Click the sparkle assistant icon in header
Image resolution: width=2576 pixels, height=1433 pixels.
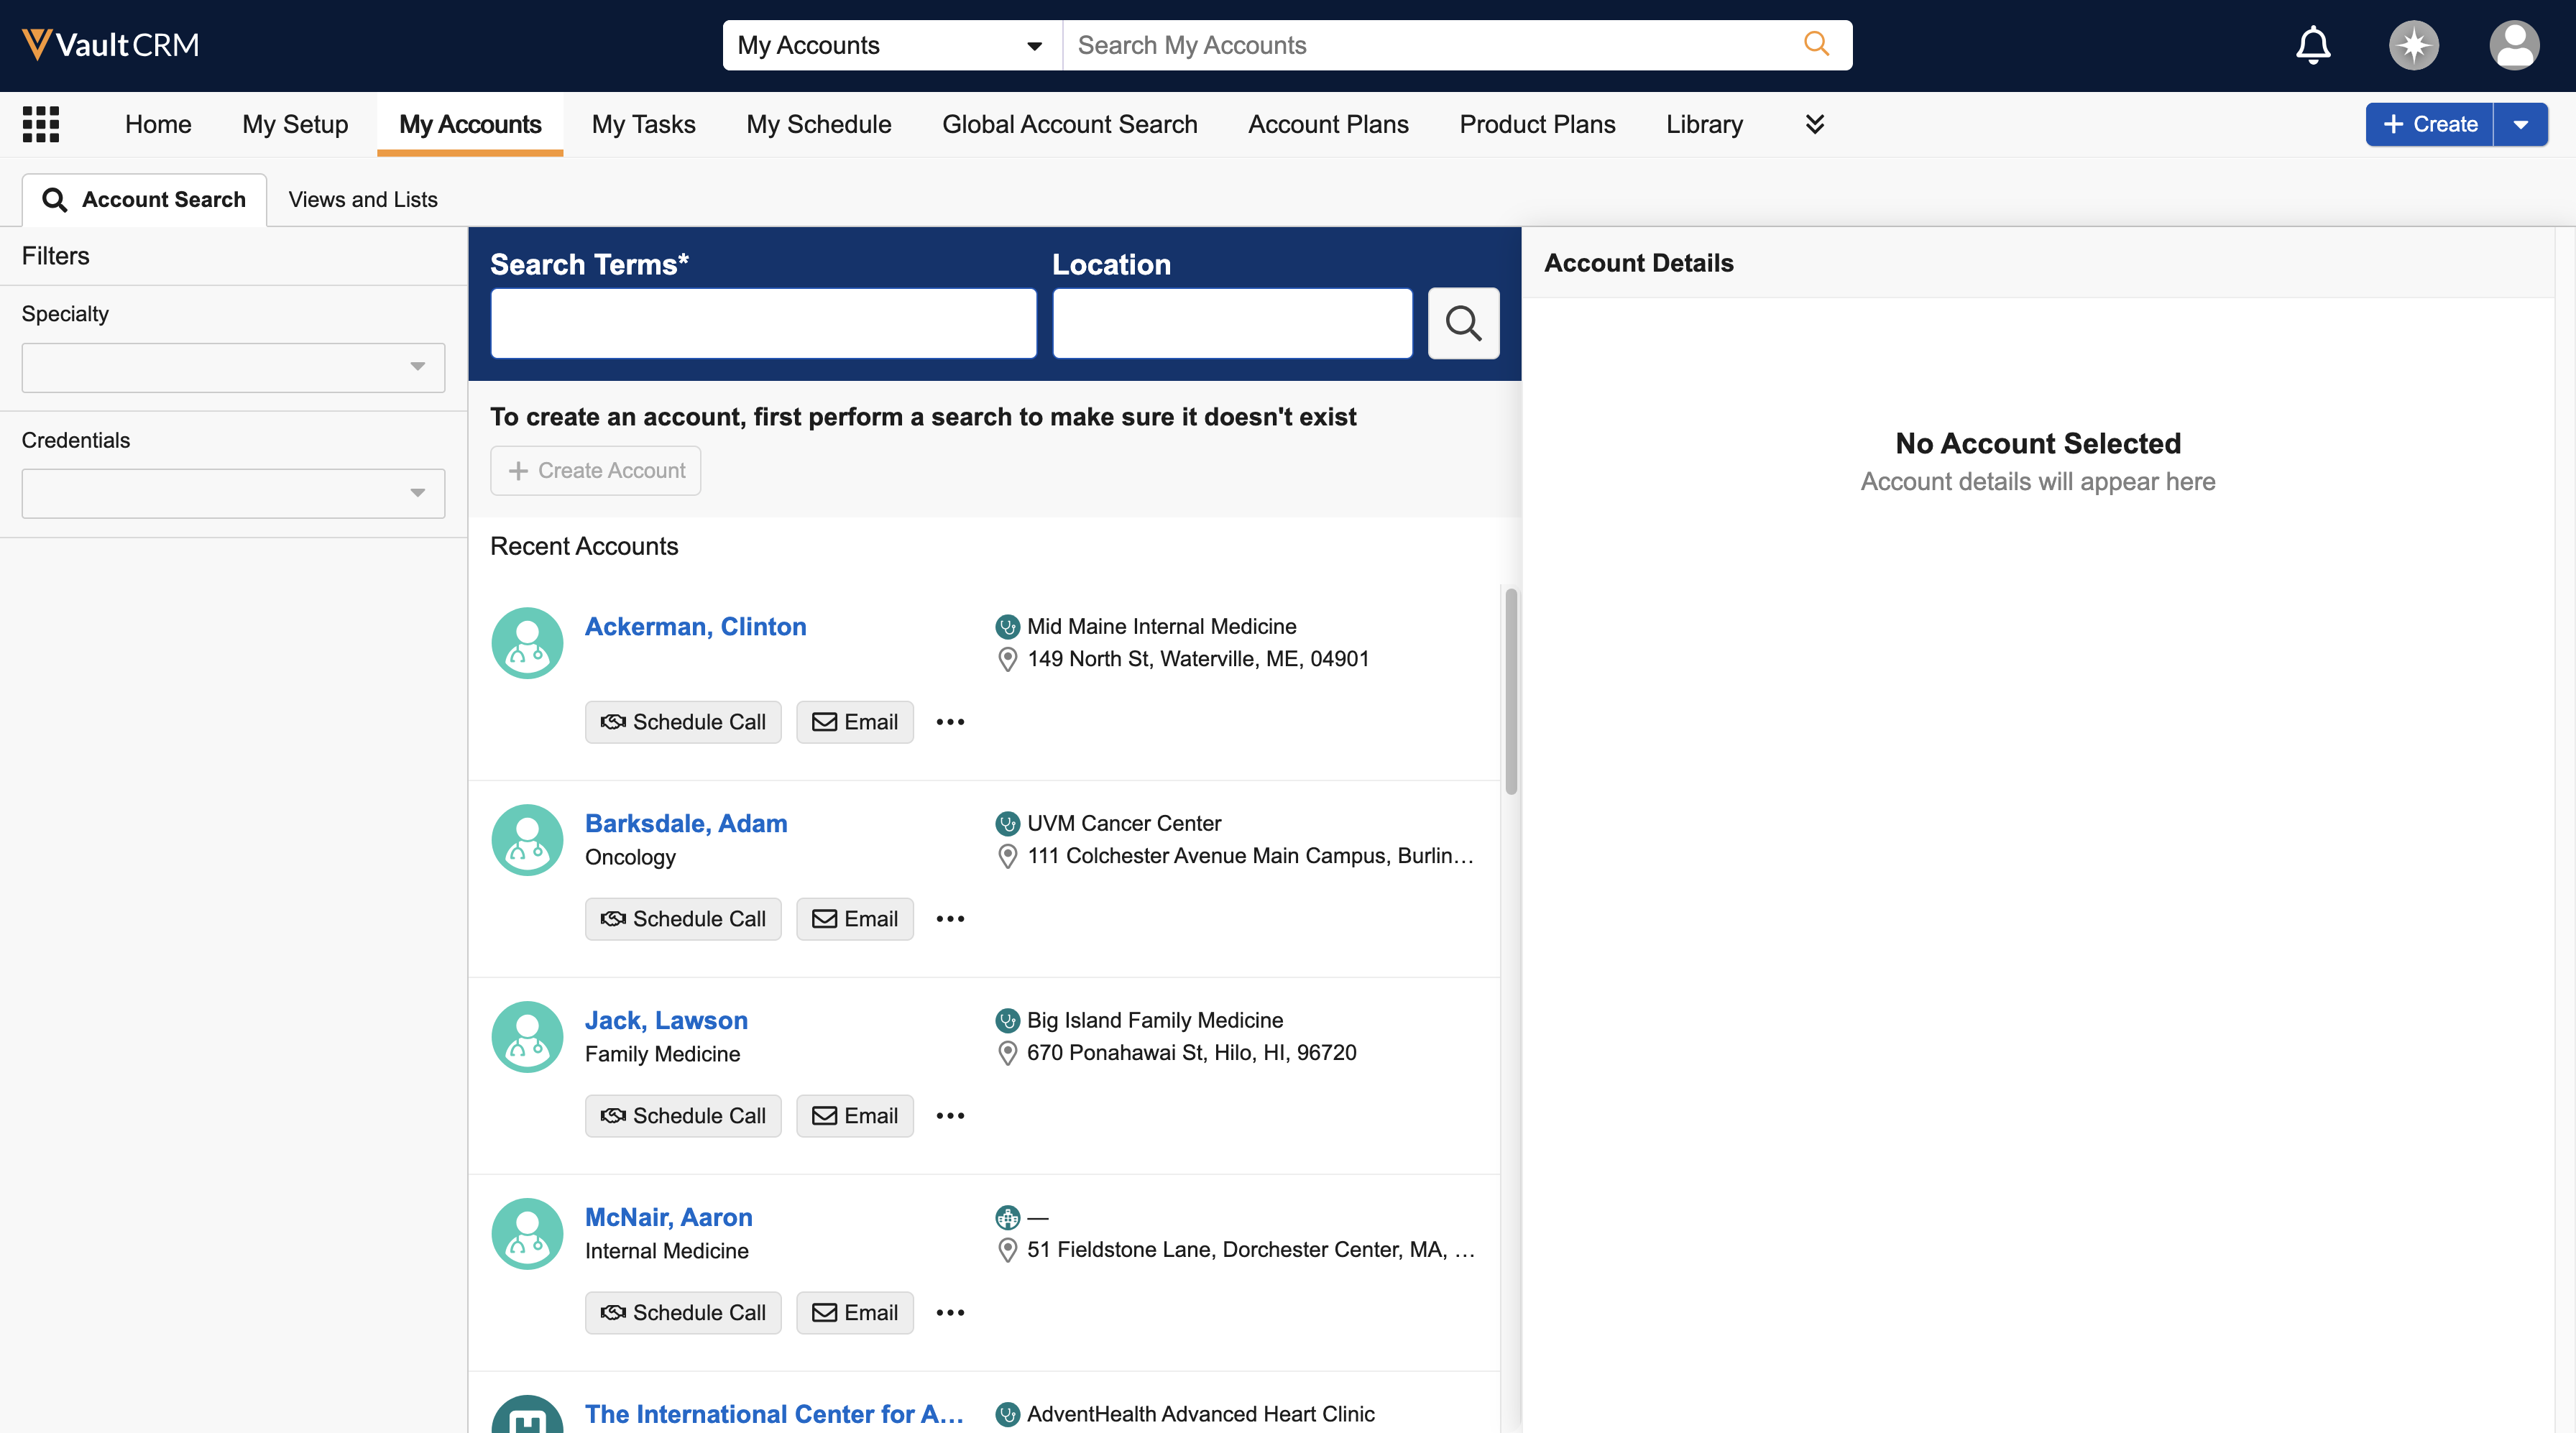[2413, 45]
